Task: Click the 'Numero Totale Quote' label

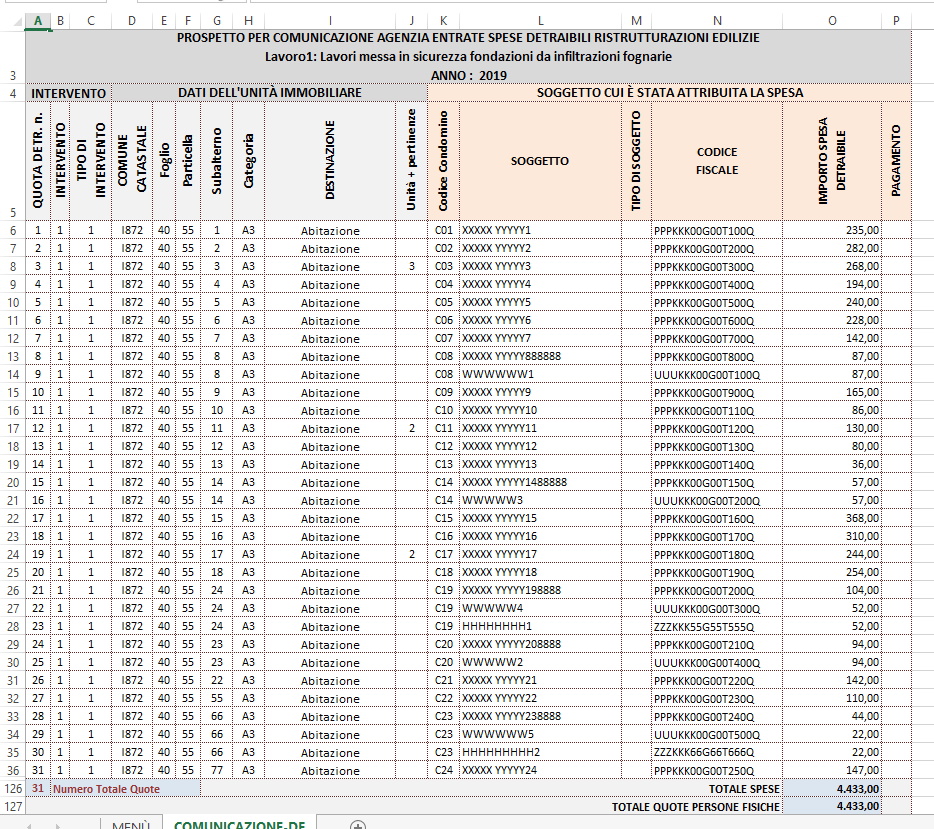Action: (x=107, y=789)
